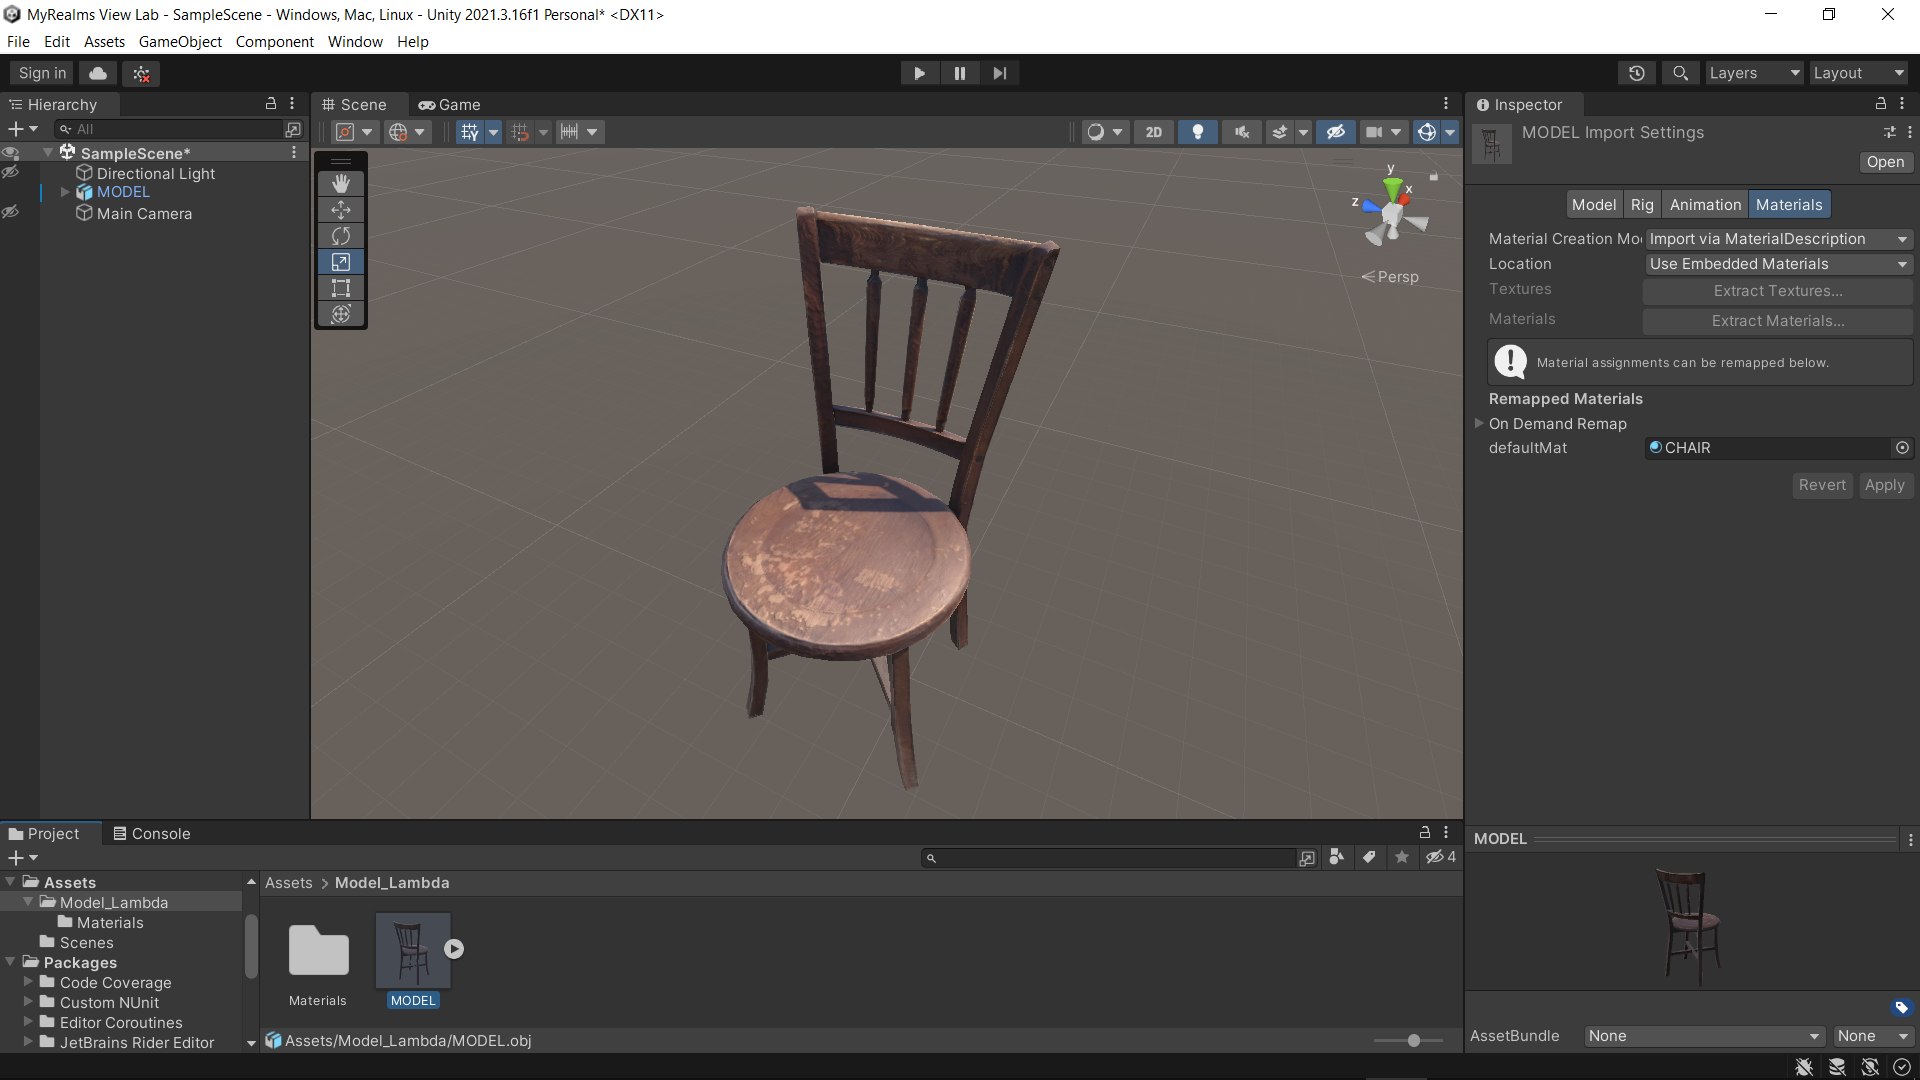Open the global search magnifier icon

coord(1680,73)
